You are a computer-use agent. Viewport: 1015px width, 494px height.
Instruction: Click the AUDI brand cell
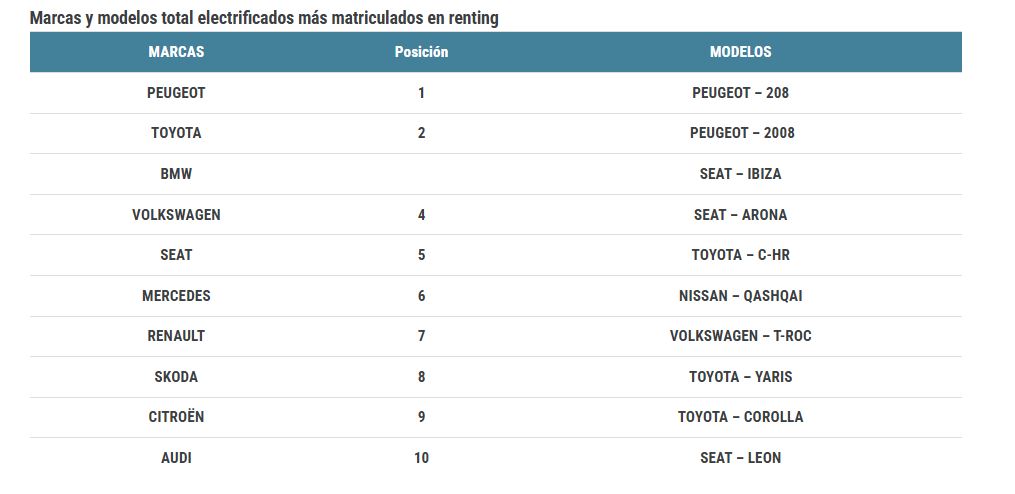[176, 458]
